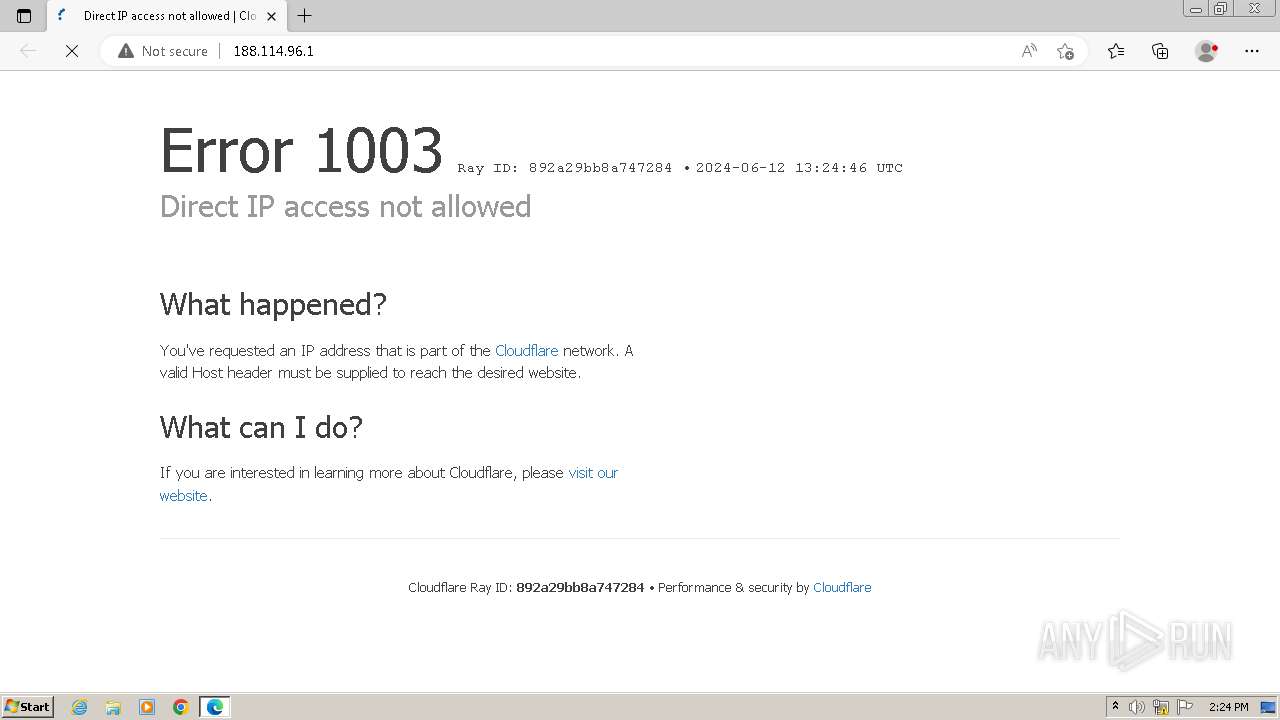Image resolution: width=1280 pixels, height=720 pixels.
Task: View the Not secure site information
Action: click(163, 51)
